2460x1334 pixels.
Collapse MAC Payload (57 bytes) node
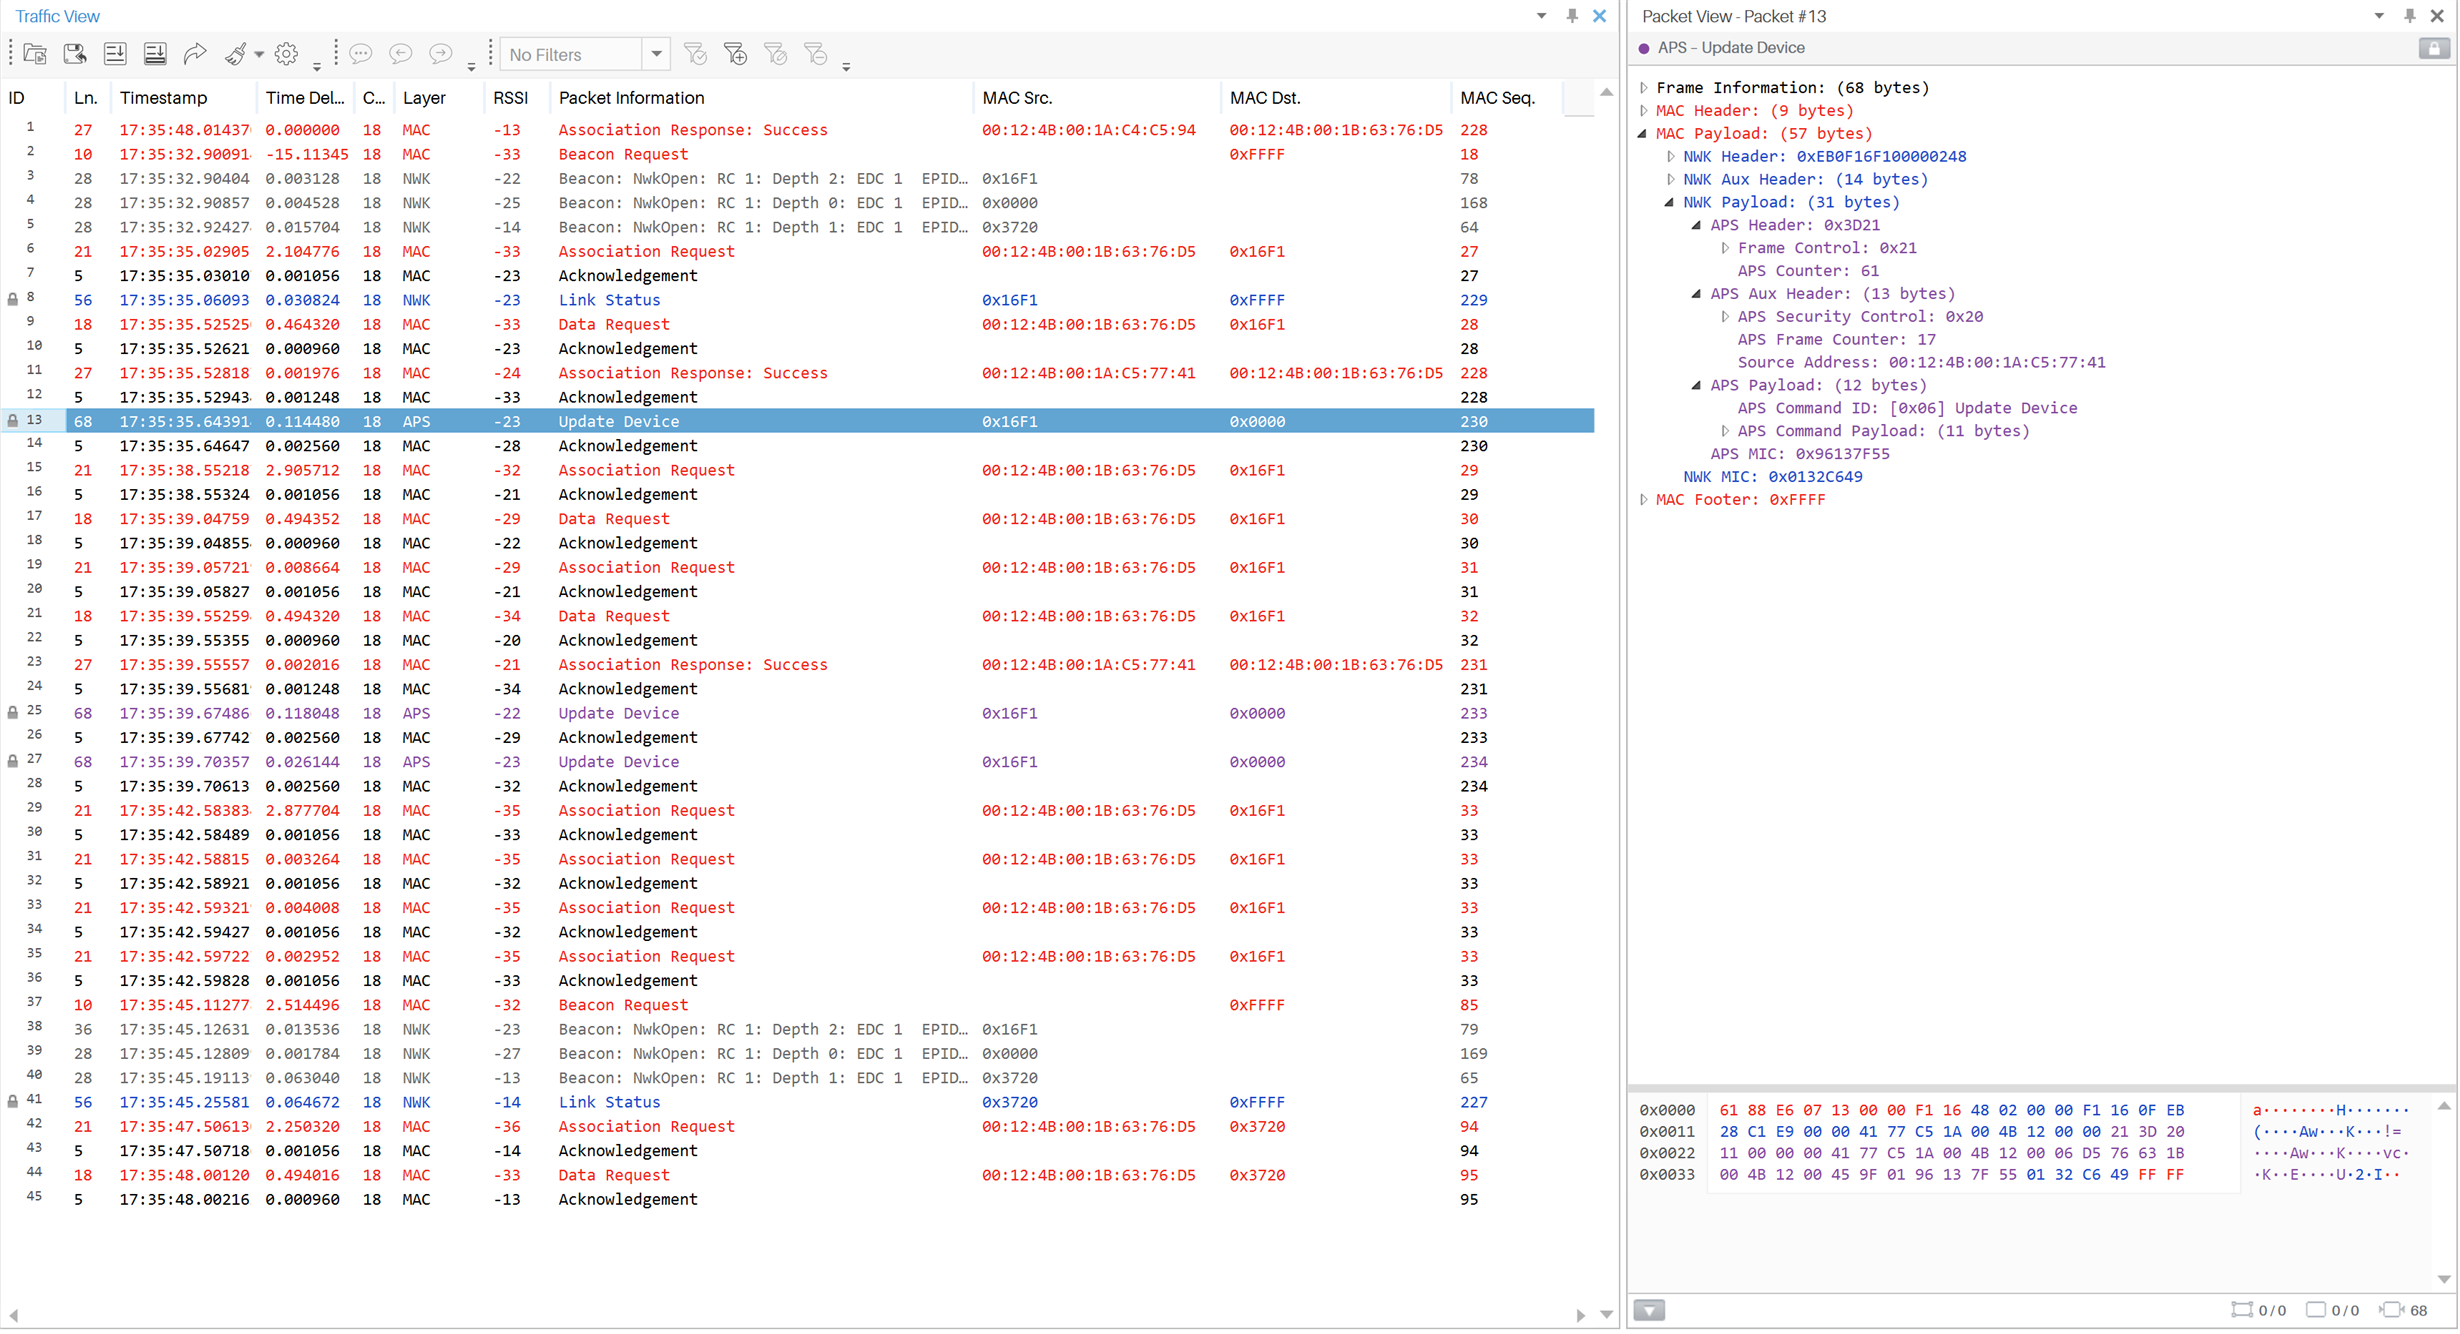pyautogui.click(x=1644, y=134)
